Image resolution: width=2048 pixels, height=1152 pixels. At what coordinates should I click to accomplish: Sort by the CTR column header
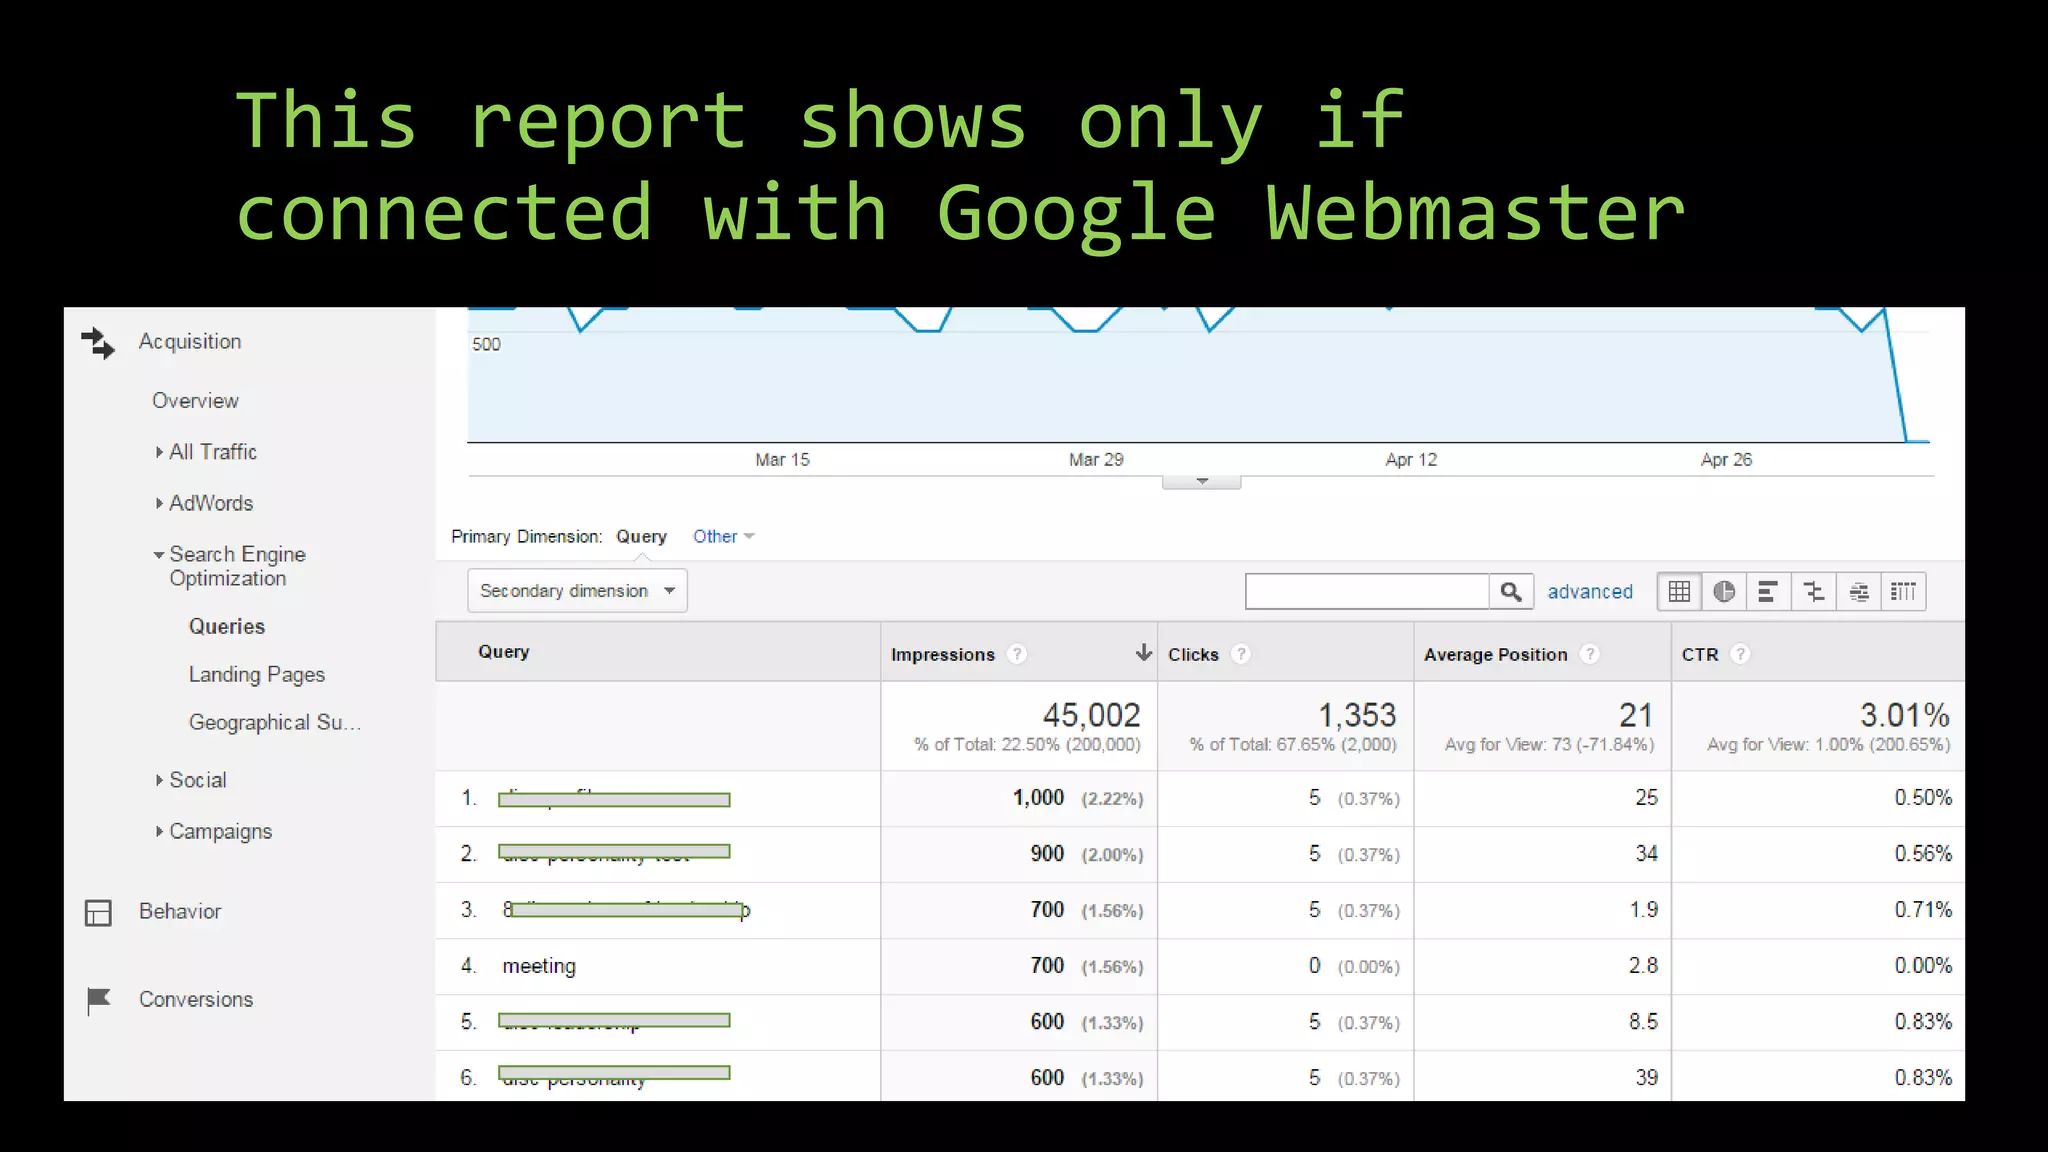tap(1700, 655)
